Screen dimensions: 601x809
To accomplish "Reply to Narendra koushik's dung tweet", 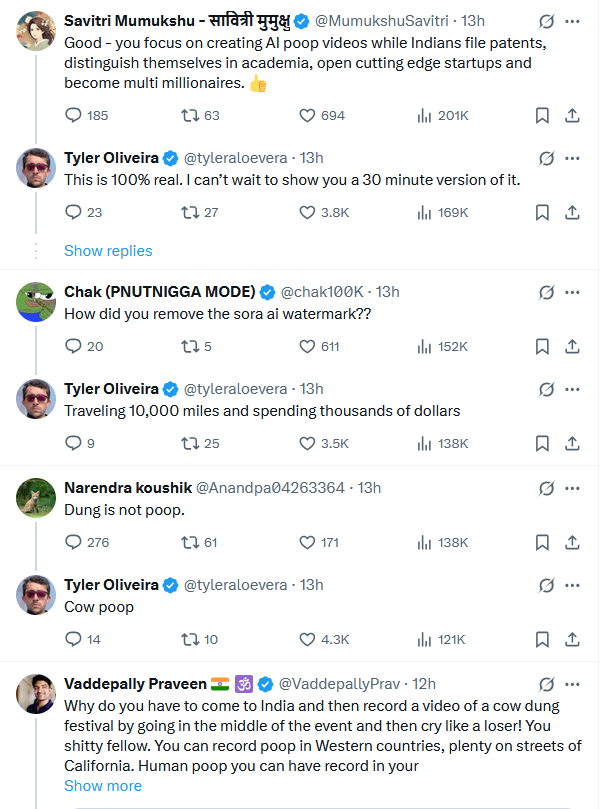I will (73, 542).
